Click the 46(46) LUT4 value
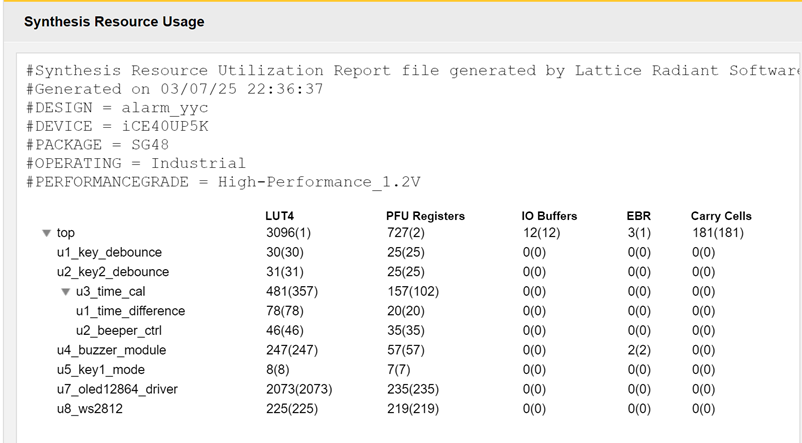This screenshot has width=802, height=443. (284, 330)
